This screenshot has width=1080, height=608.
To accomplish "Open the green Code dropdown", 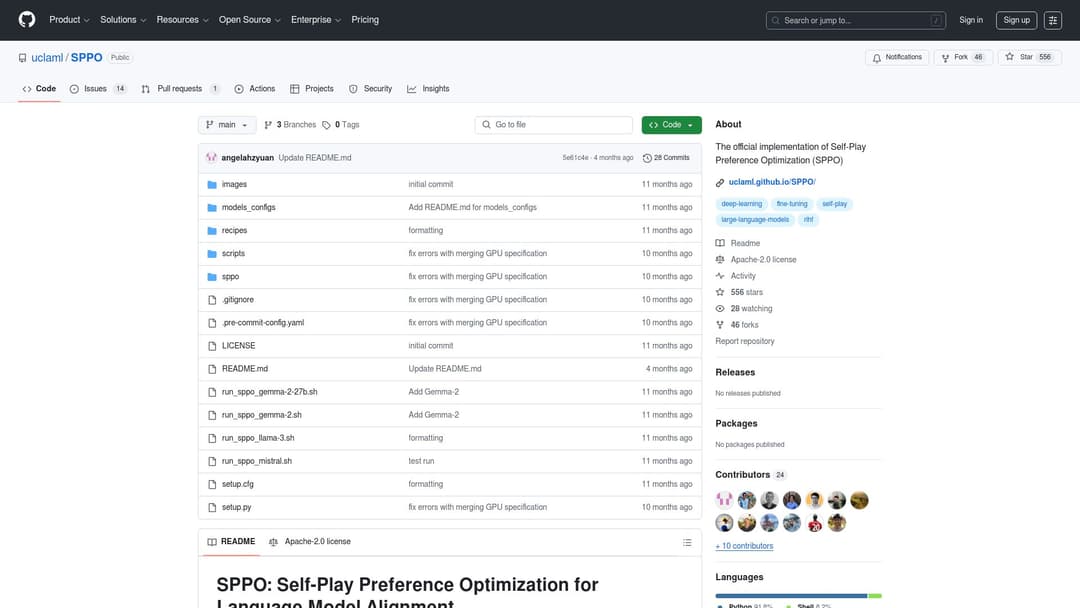I will pyautogui.click(x=672, y=125).
